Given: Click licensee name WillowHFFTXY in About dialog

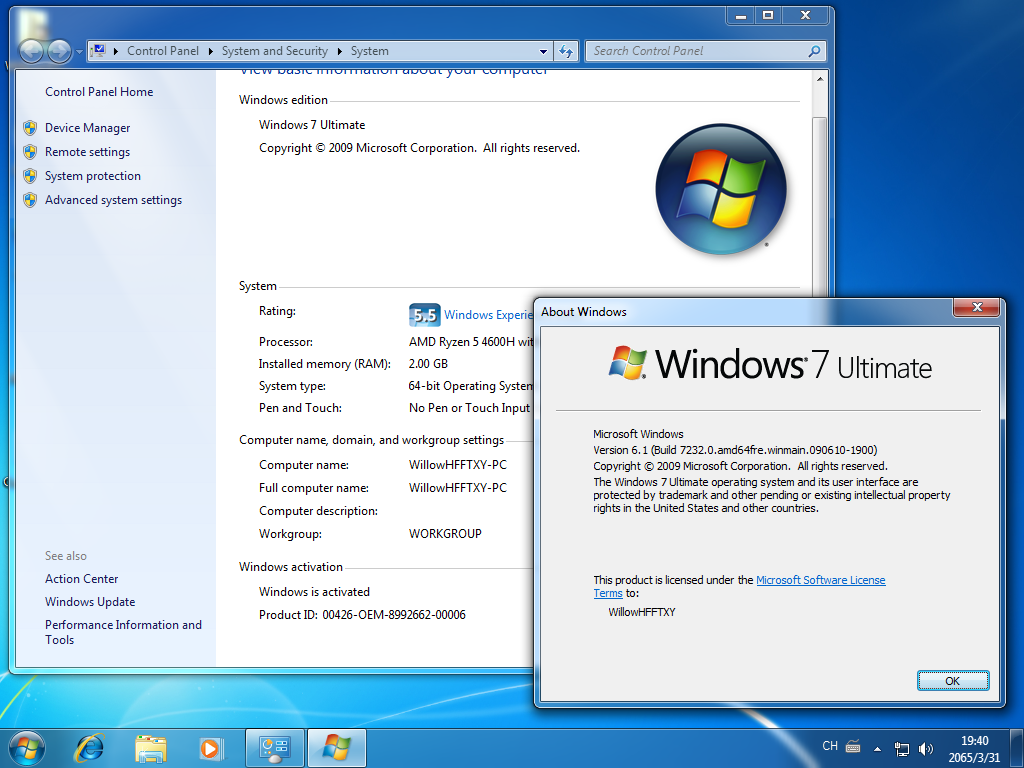Looking at the screenshot, I should click(x=642, y=612).
